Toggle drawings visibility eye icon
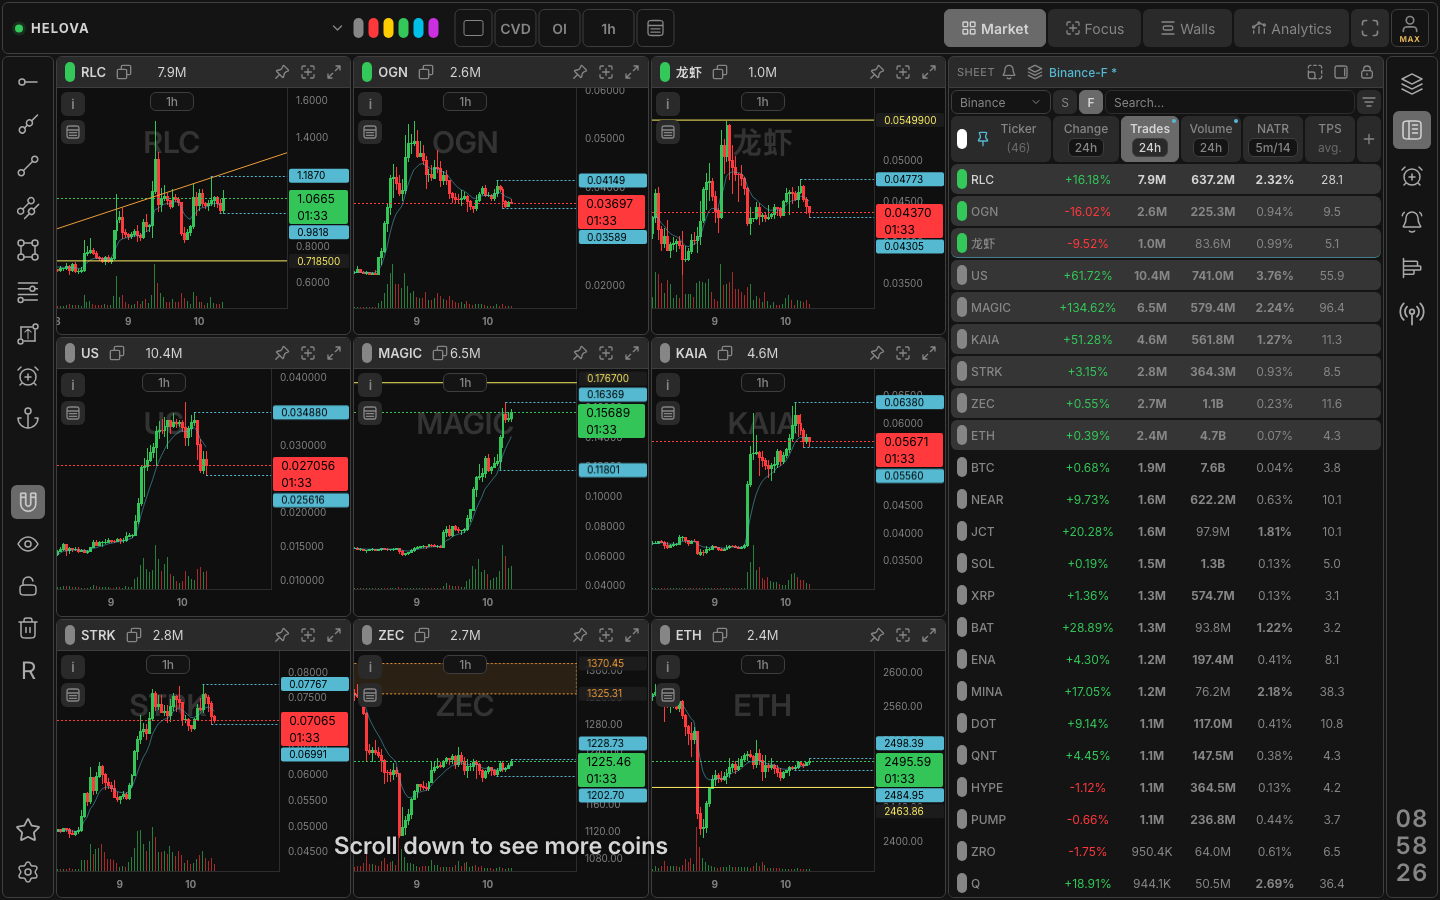This screenshot has width=1440, height=900. pyautogui.click(x=28, y=544)
